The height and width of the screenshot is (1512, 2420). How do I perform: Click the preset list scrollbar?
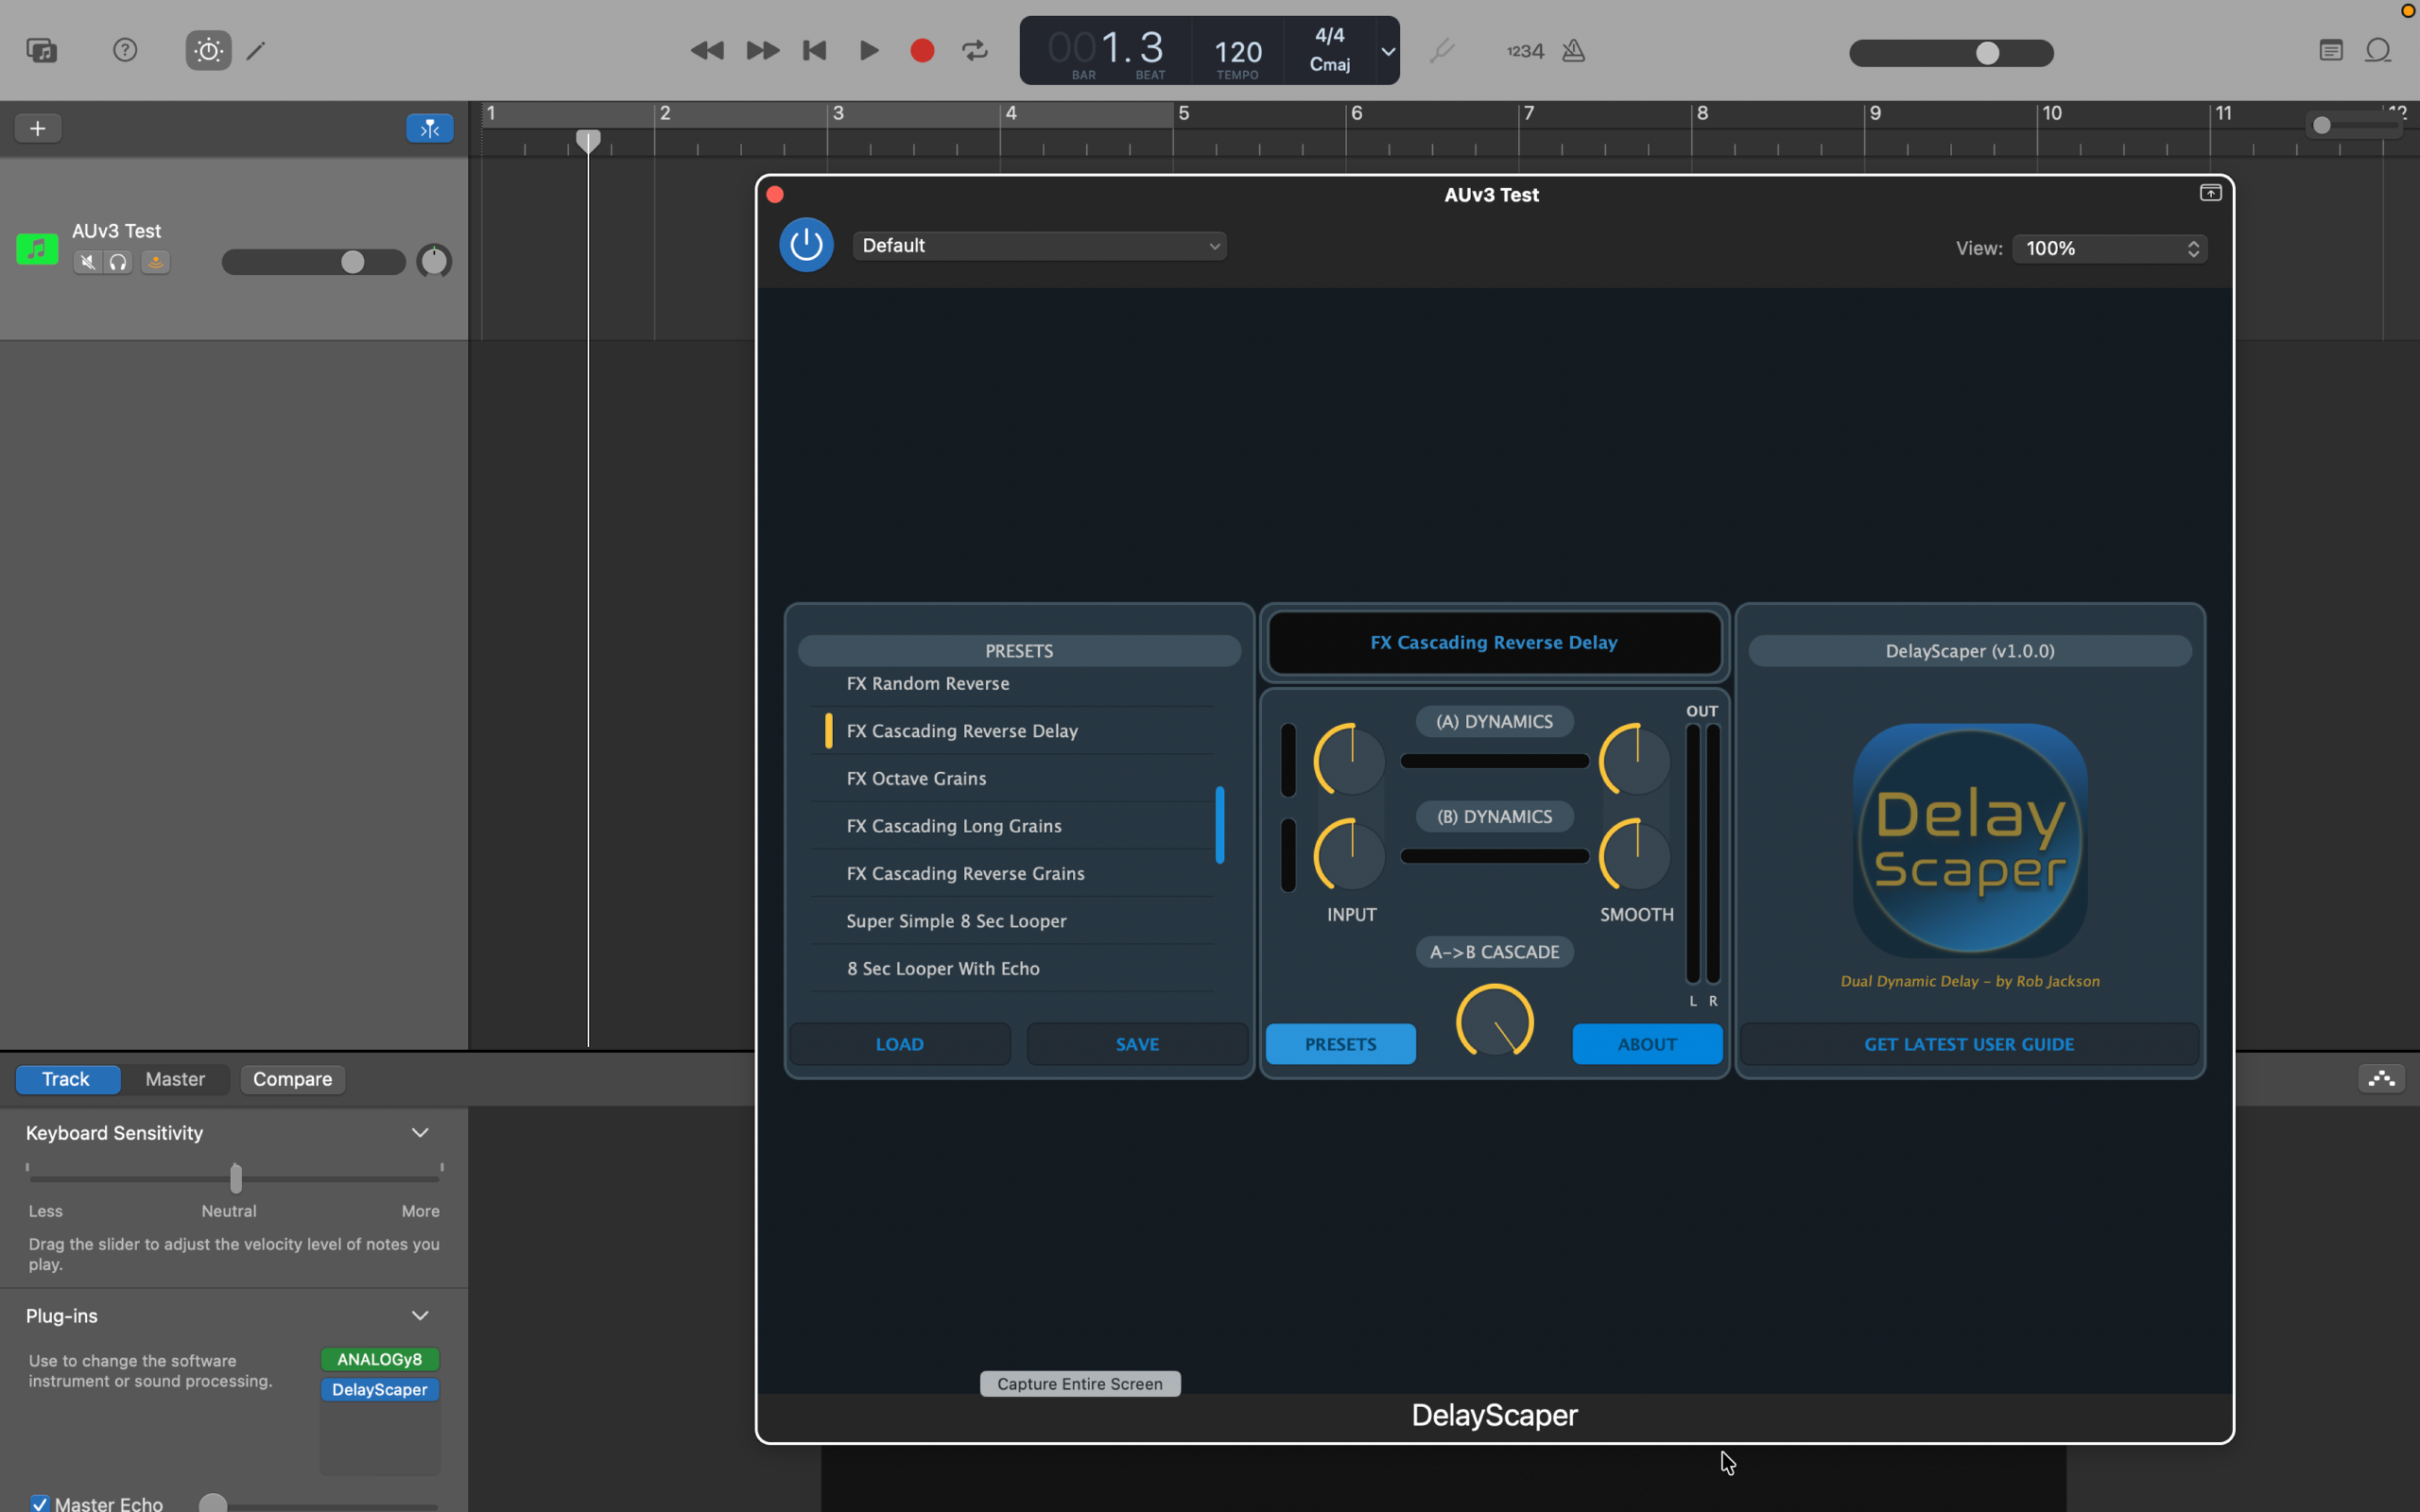click(1219, 825)
